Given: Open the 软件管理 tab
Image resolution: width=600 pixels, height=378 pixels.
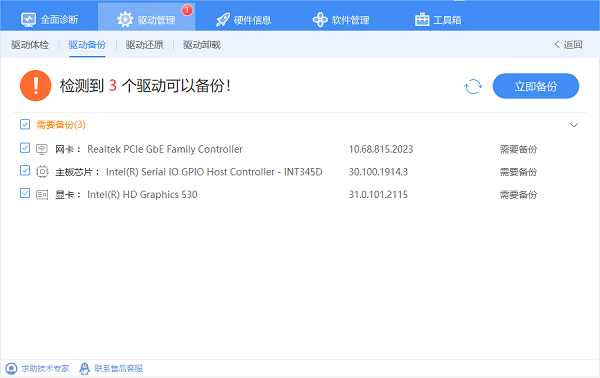Looking at the screenshot, I should 341,20.
